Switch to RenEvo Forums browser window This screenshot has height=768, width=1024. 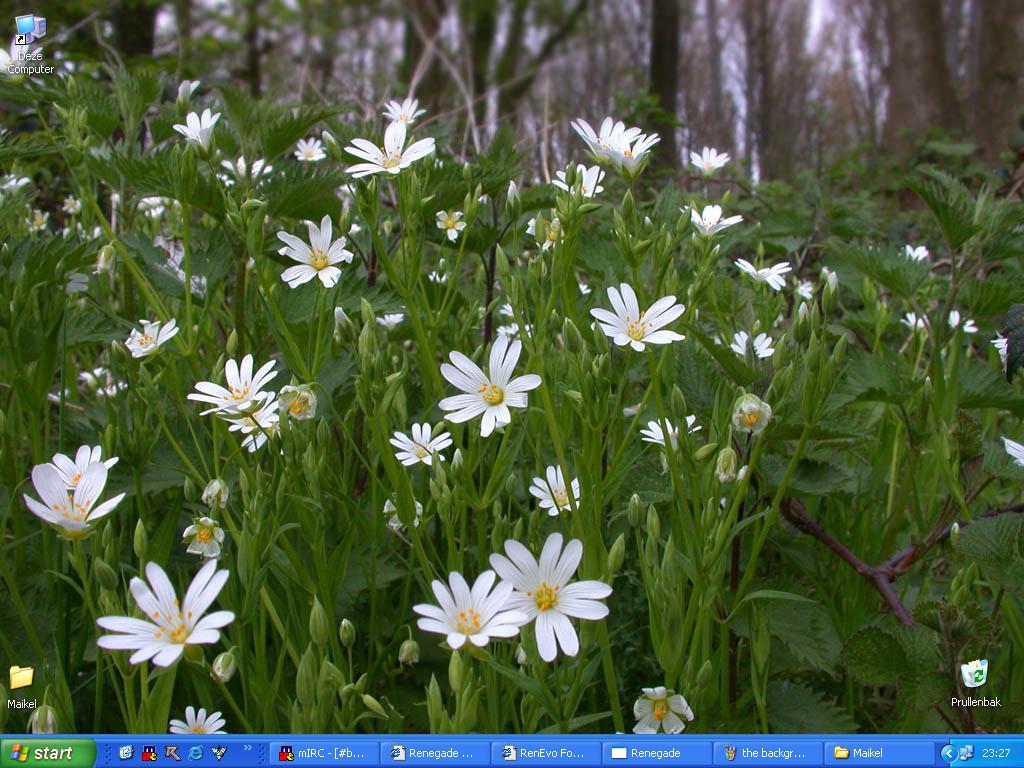[x=548, y=753]
